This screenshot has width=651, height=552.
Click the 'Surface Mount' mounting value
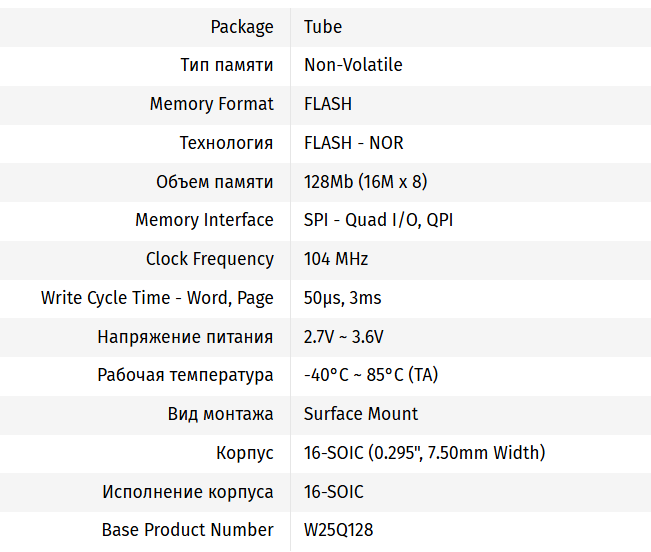click(x=361, y=414)
